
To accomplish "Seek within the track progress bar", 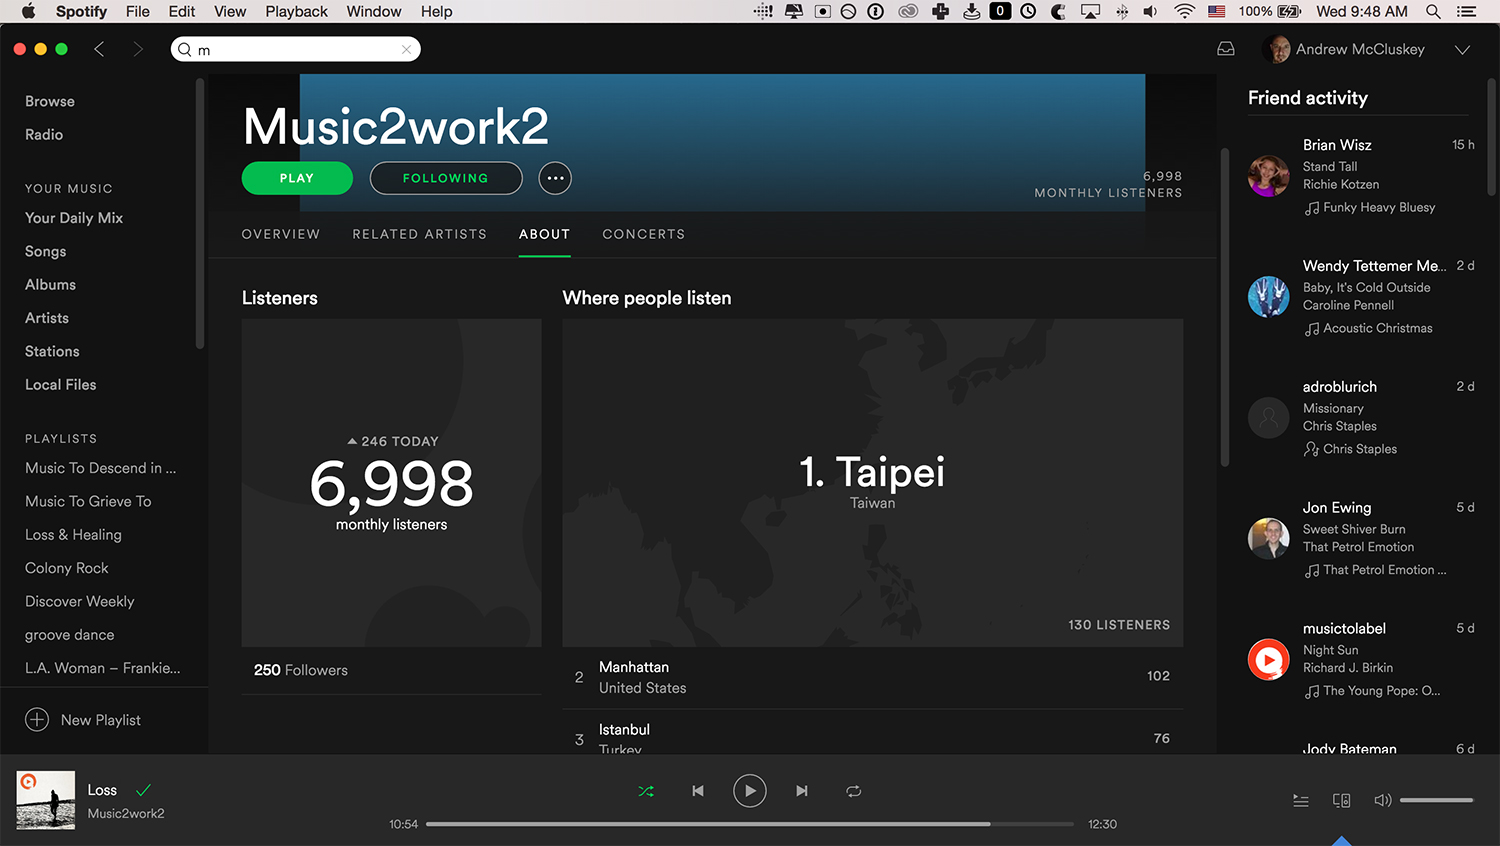I will coord(750,824).
